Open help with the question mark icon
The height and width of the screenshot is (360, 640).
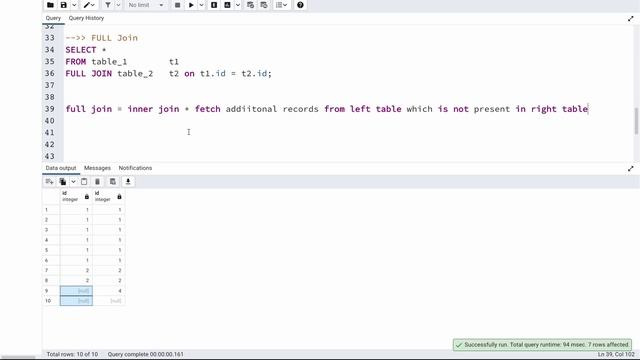[300, 5]
